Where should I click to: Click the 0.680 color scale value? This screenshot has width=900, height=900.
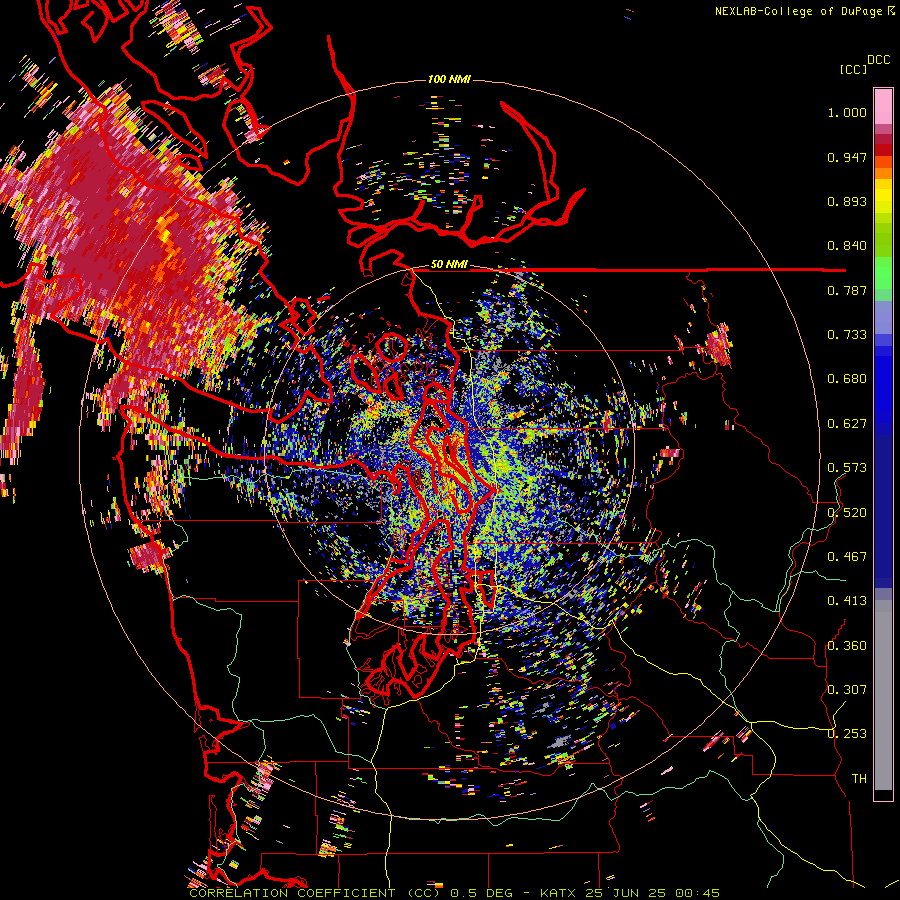point(847,379)
